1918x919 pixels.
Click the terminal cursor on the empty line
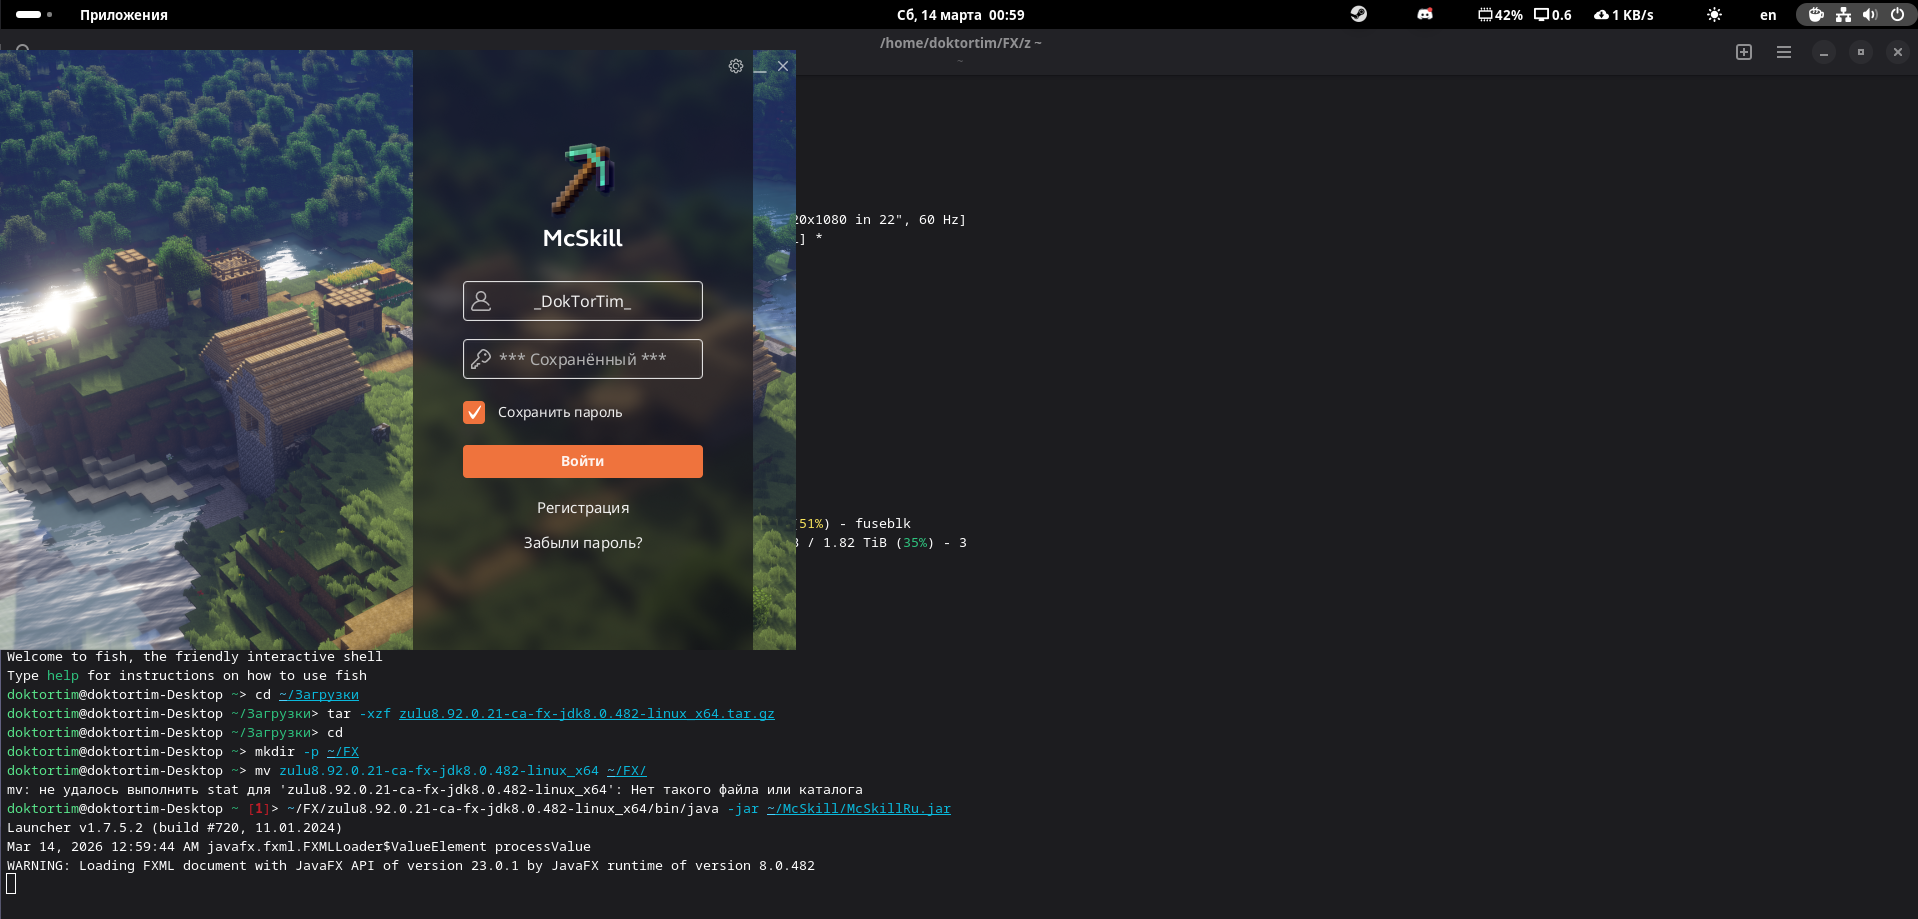click(11, 884)
